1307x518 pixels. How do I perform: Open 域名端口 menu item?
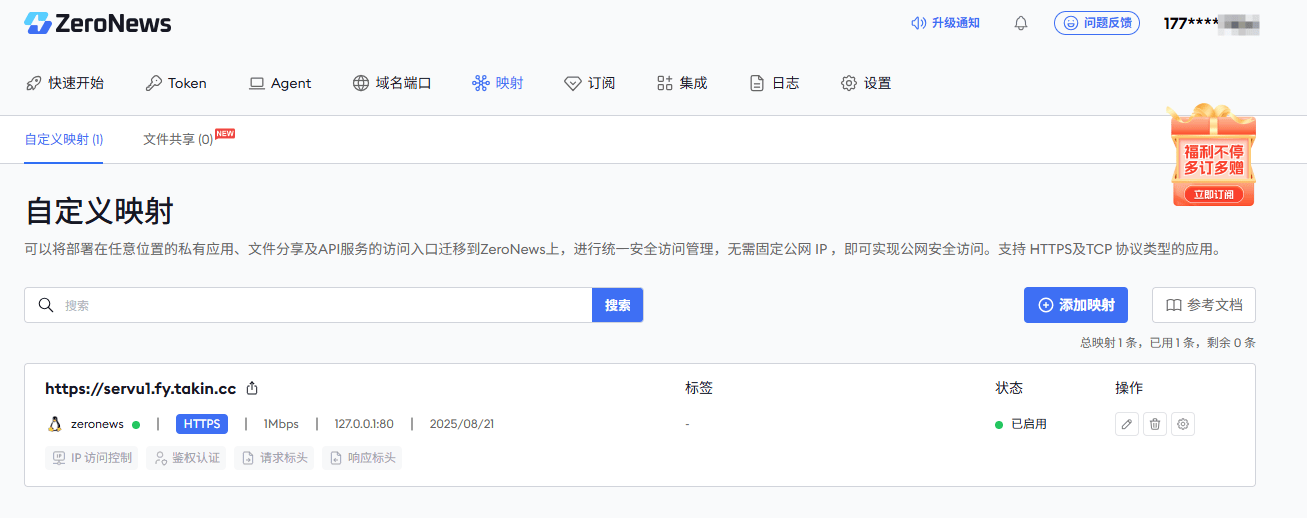pos(392,83)
